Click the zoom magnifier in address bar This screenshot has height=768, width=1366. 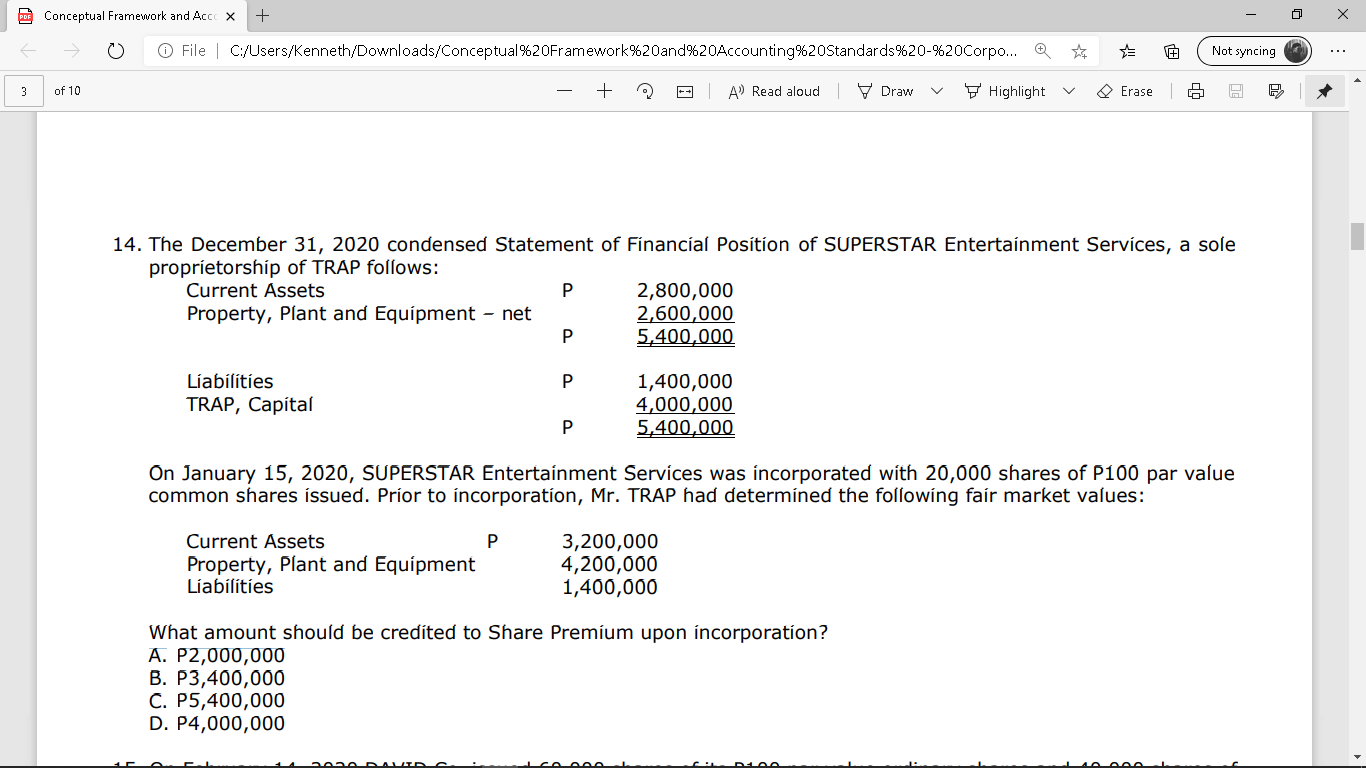point(1042,51)
